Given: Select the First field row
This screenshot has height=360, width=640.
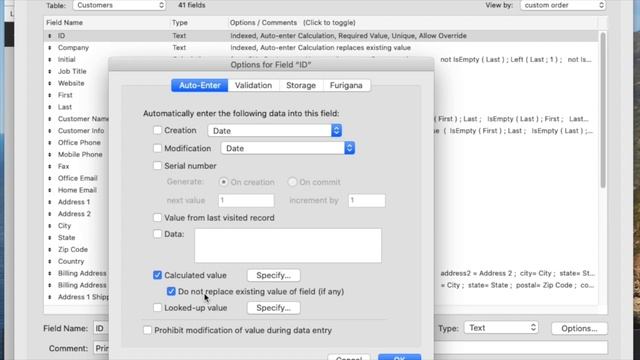Looking at the screenshot, I should pos(76,95).
